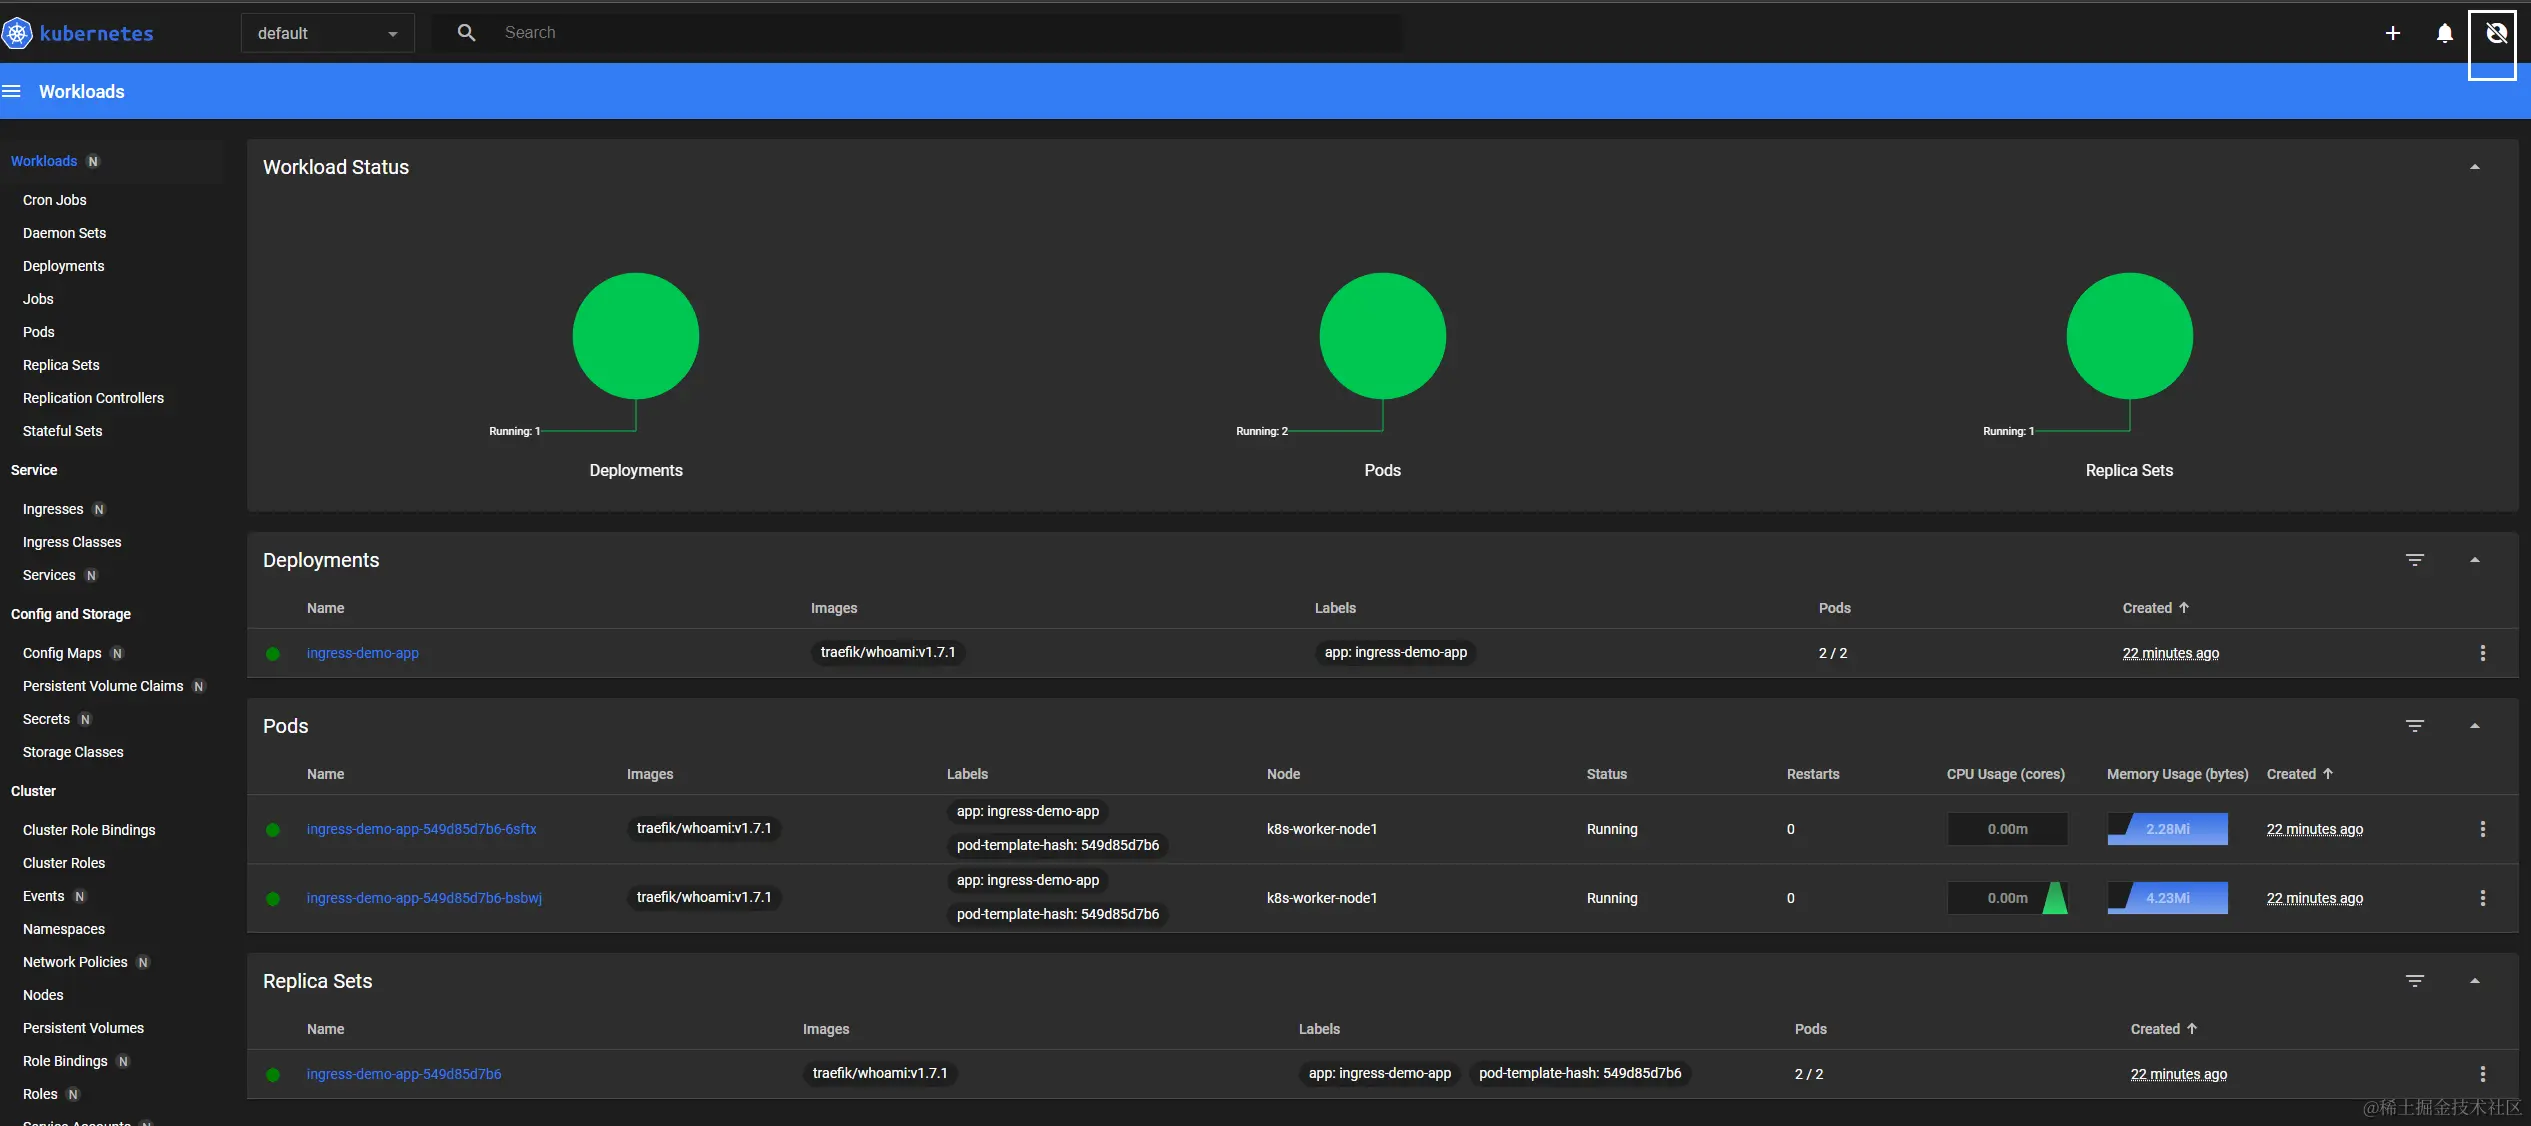Go to Daemon Sets in sidebar
The height and width of the screenshot is (1126, 2531).
click(x=64, y=233)
